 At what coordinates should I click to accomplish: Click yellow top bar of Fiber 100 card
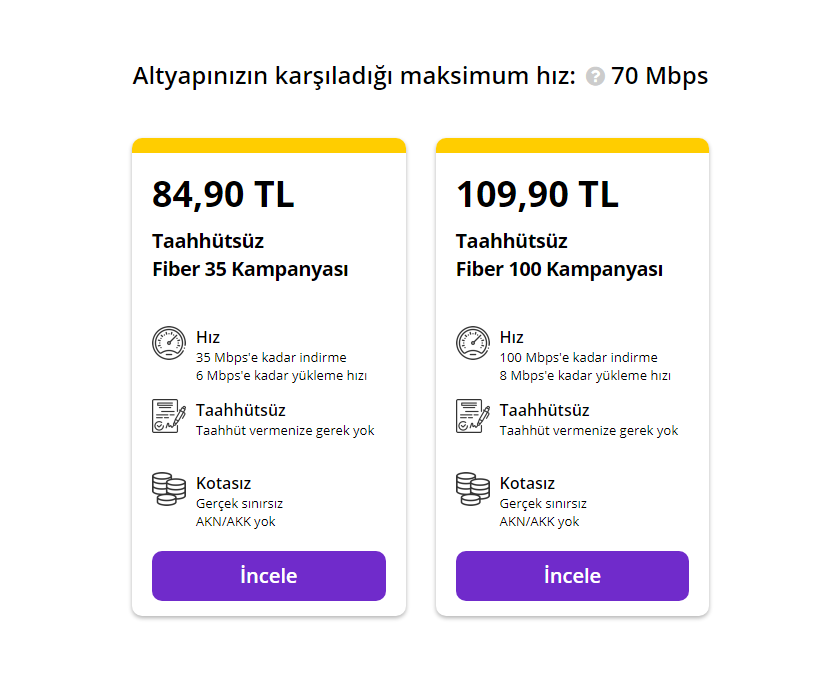pos(572,145)
